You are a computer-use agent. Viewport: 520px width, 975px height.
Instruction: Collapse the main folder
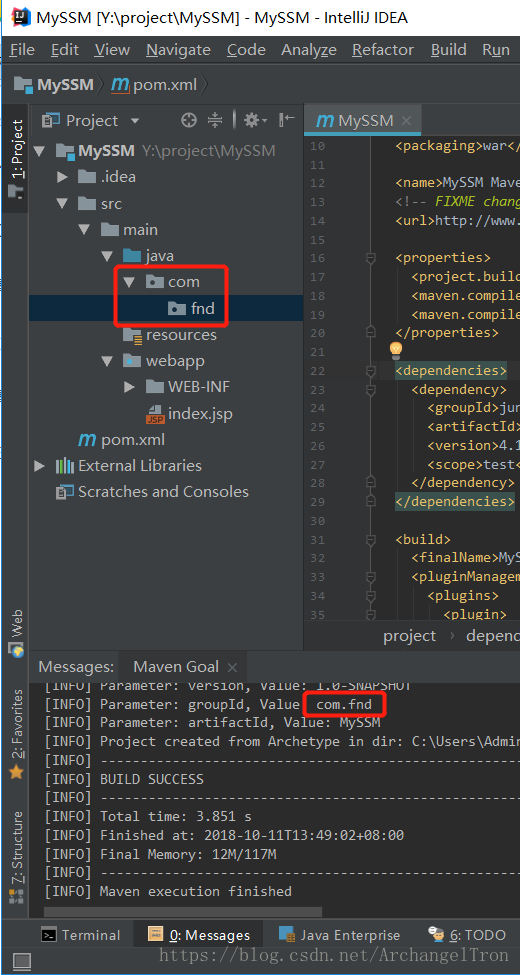(x=85, y=229)
